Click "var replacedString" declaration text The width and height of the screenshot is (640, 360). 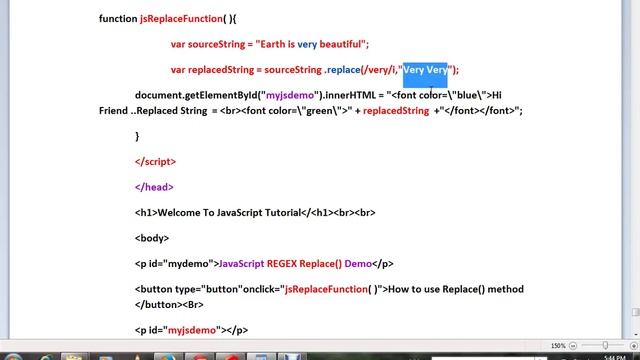pyautogui.click(x=212, y=70)
